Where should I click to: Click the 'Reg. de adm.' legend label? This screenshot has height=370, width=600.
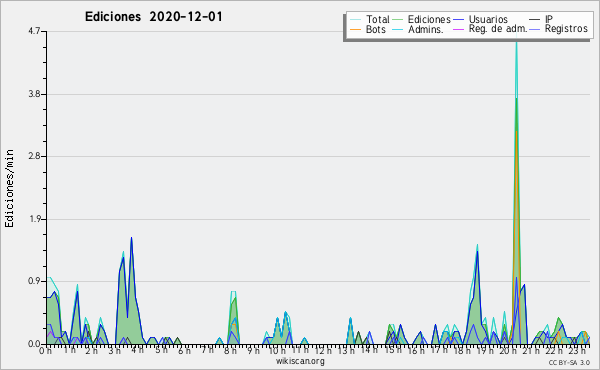(x=498, y=29)
